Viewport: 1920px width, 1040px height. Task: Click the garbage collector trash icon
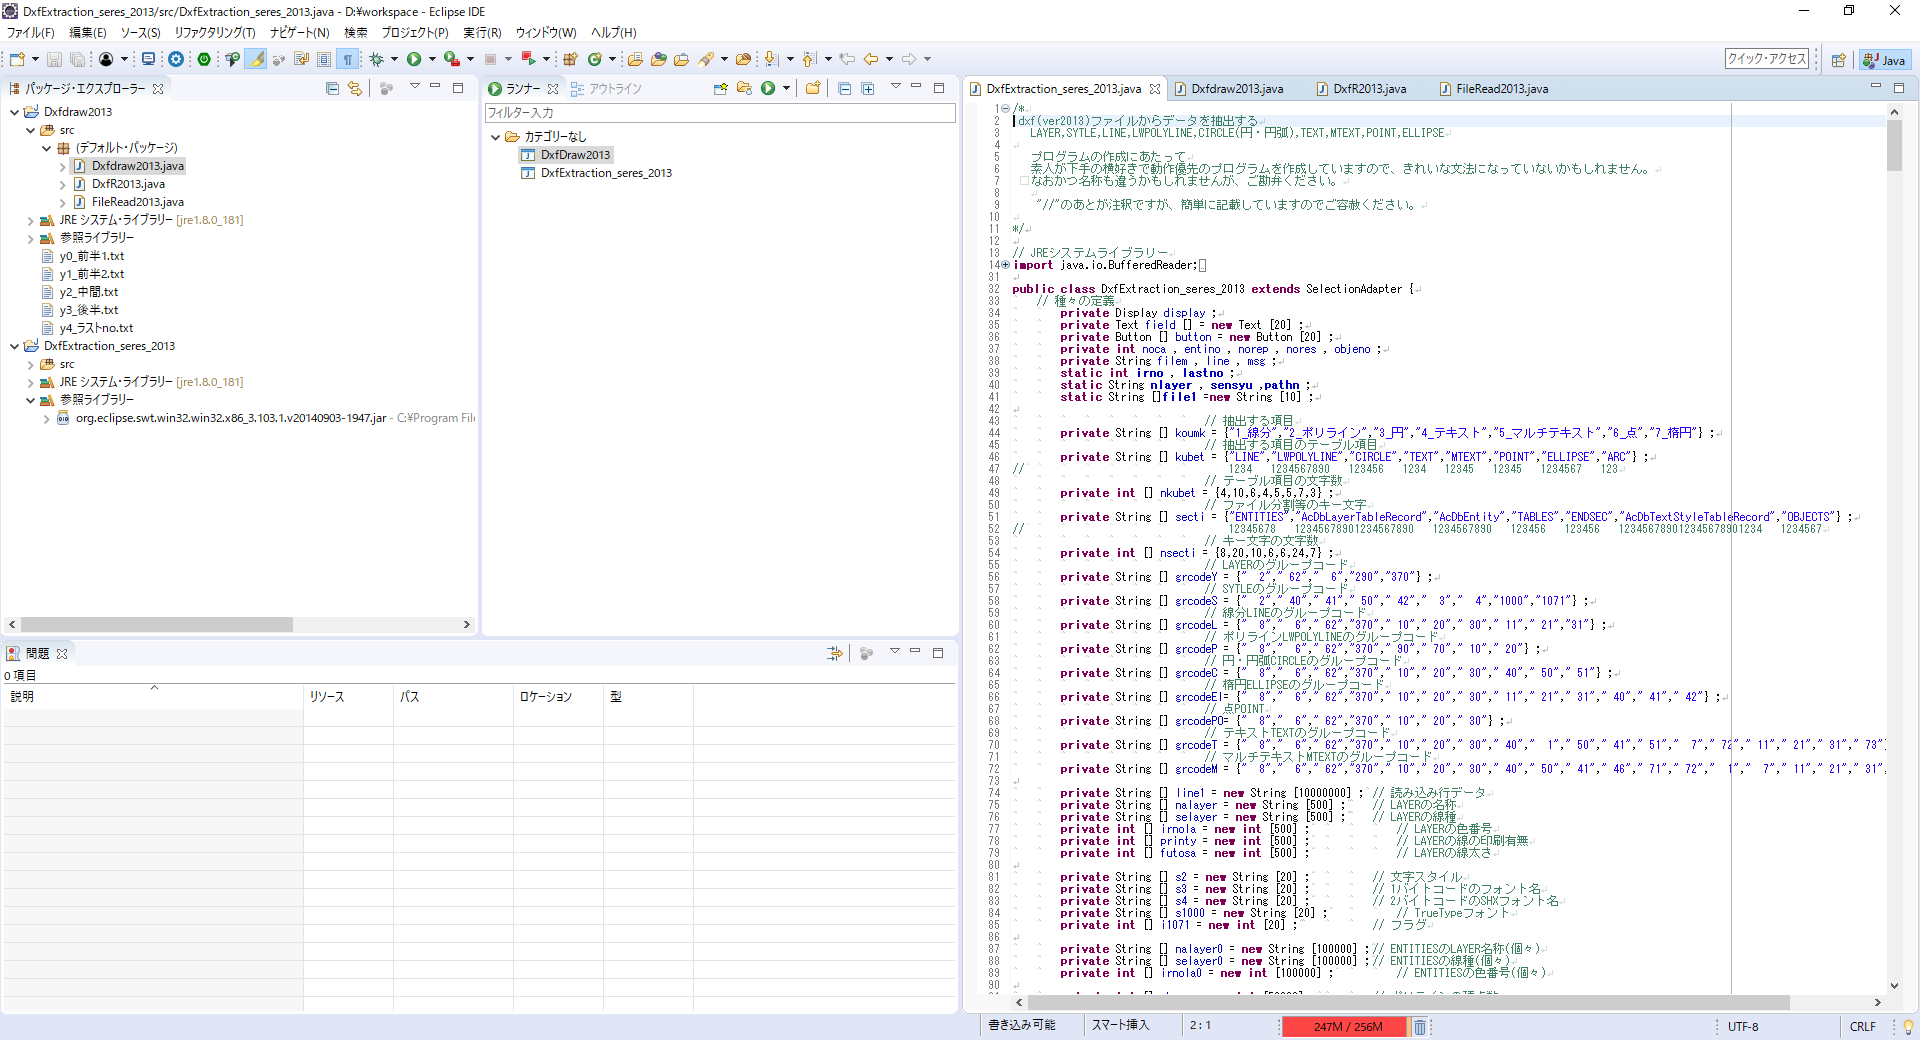click(1419, 1027)
